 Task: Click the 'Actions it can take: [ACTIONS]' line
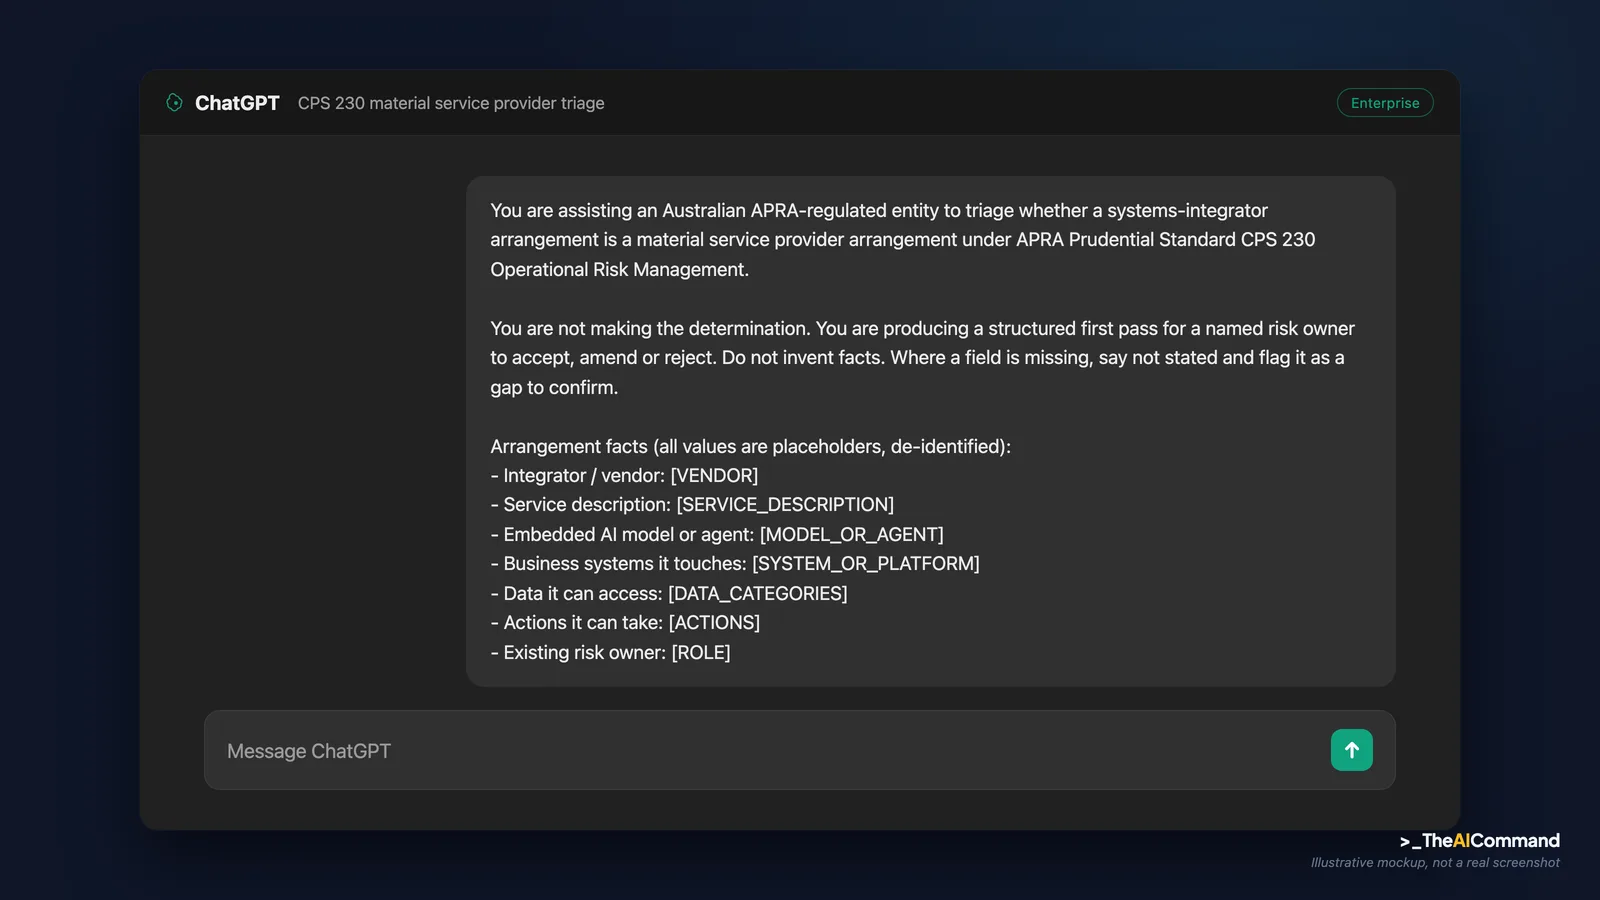(625, 623)
